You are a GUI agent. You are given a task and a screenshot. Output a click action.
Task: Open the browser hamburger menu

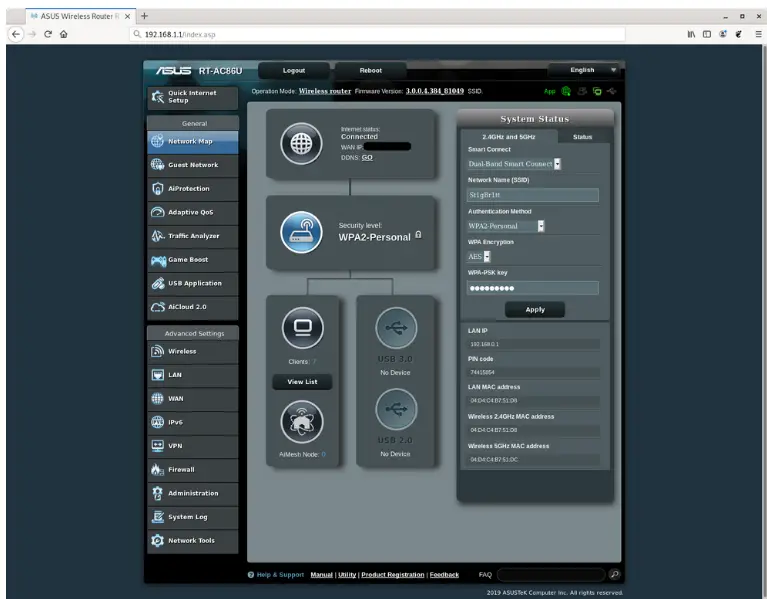758,34
